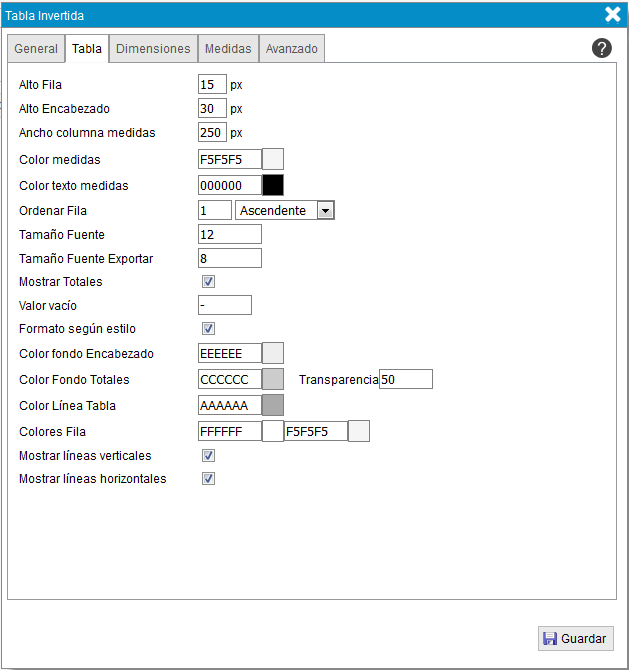Open the Dimensiones tab
Image resolution: width=629 pixels, height=670 pixels.
(153, 49)
